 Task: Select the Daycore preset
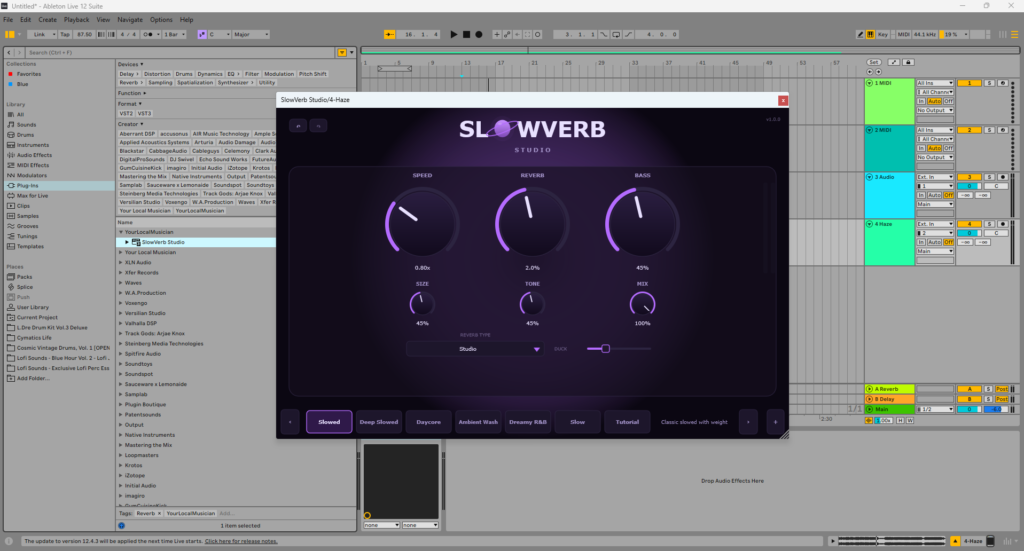pyautogui.click(x=428, y=422)
